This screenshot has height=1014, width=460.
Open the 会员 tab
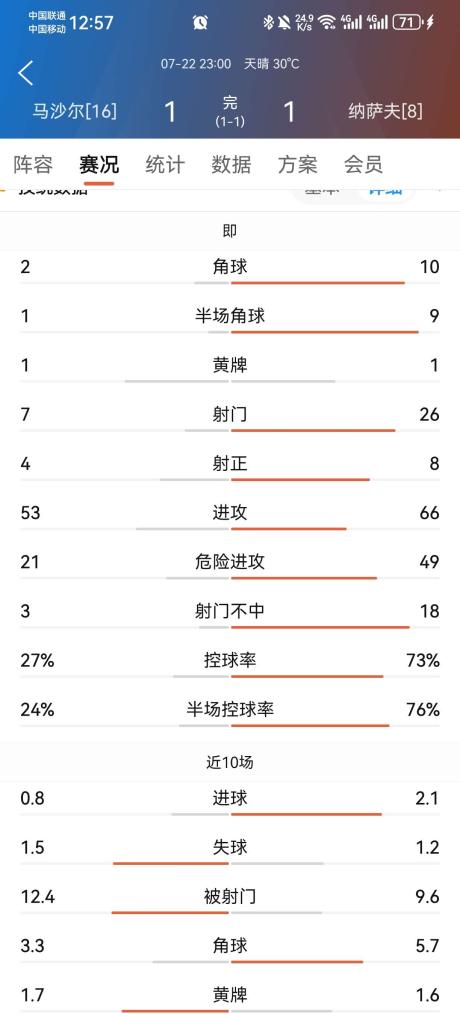click(364, 165)
